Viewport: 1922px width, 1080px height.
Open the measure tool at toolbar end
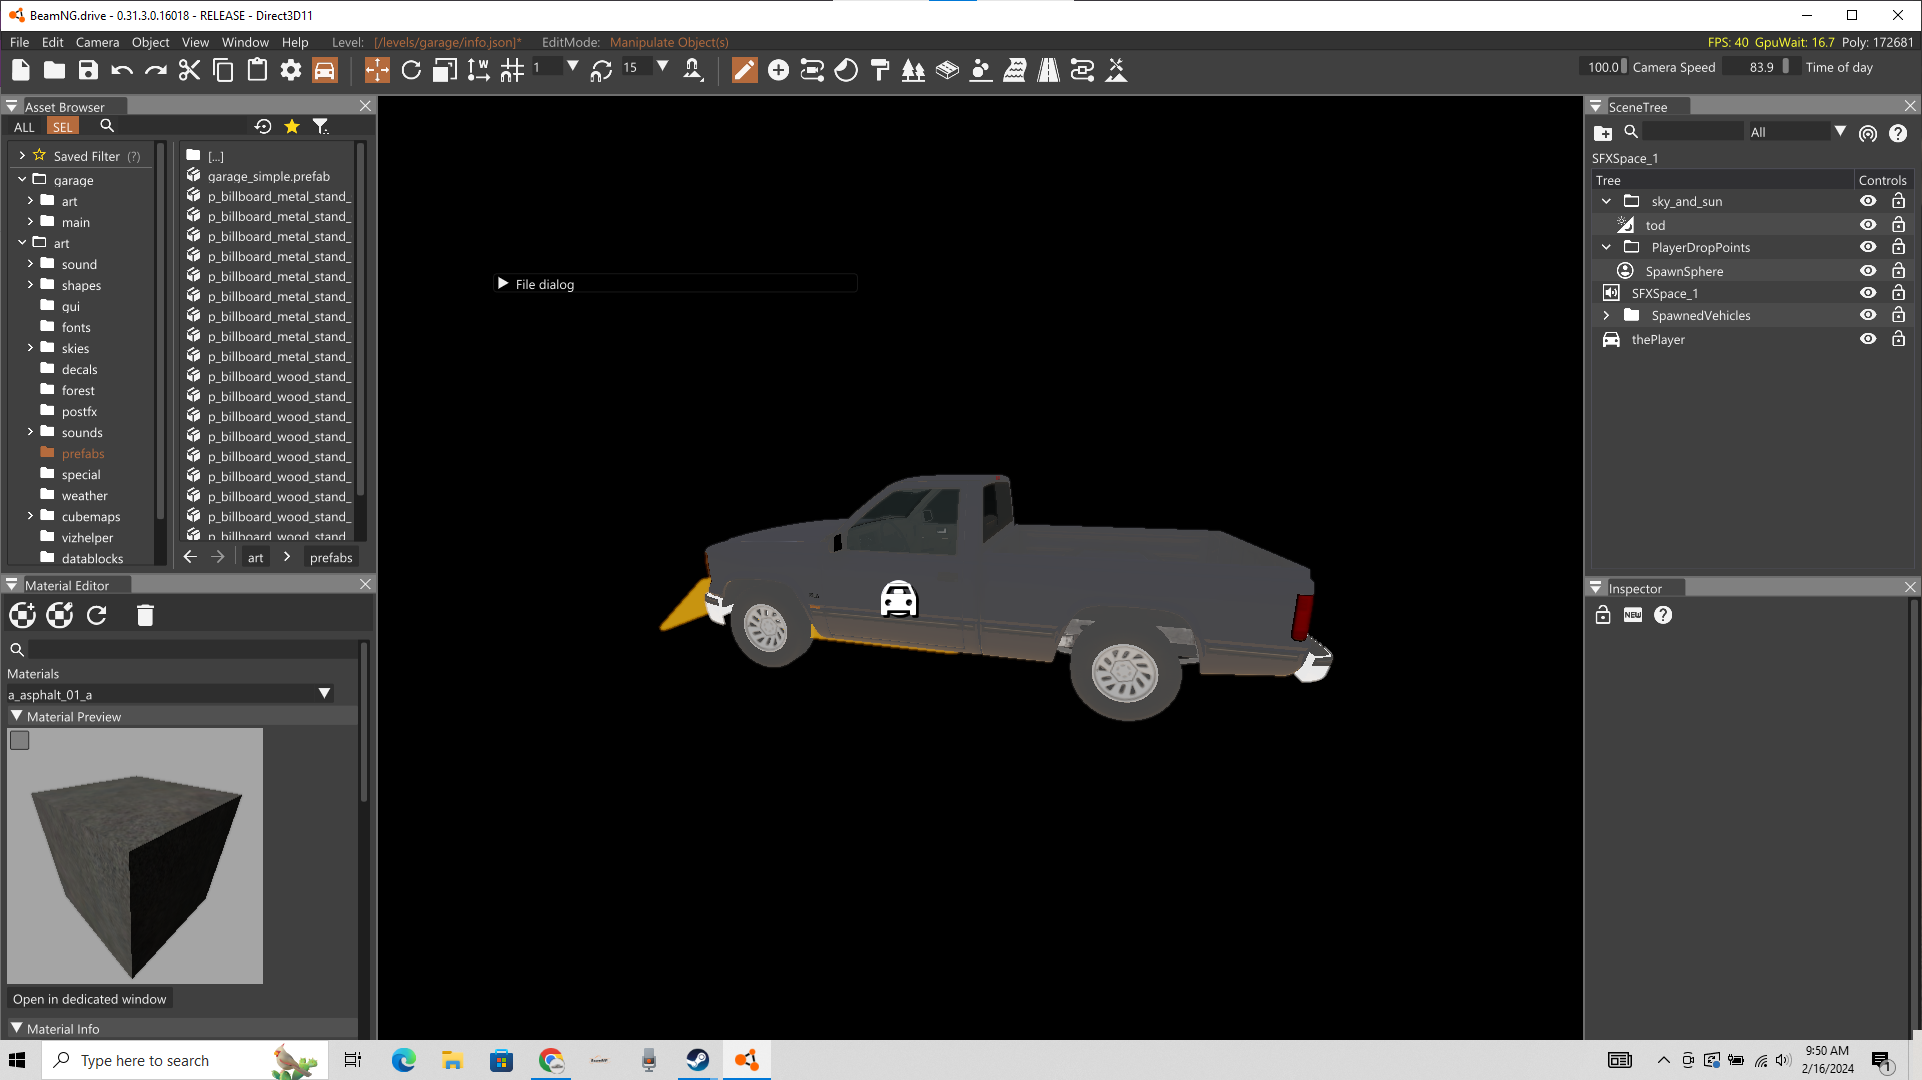[1116, 70]
